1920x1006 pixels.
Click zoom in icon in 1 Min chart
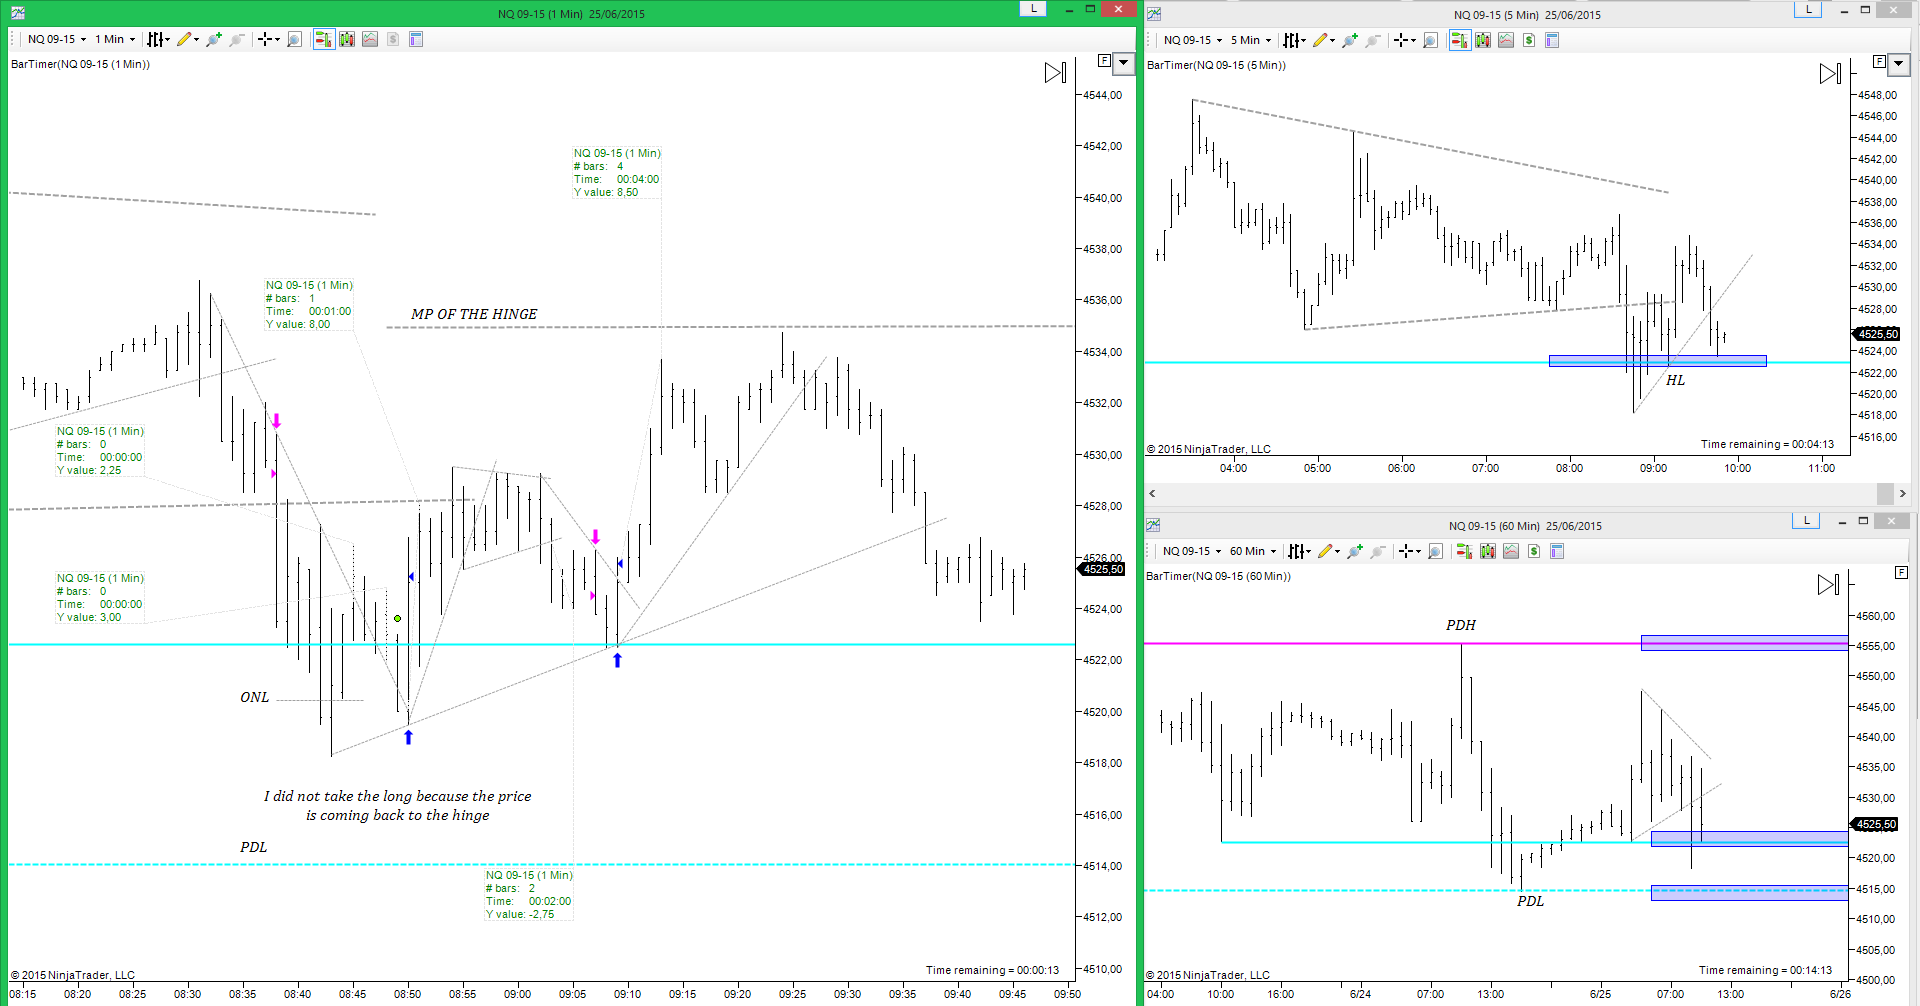click(x=213, y=39)
